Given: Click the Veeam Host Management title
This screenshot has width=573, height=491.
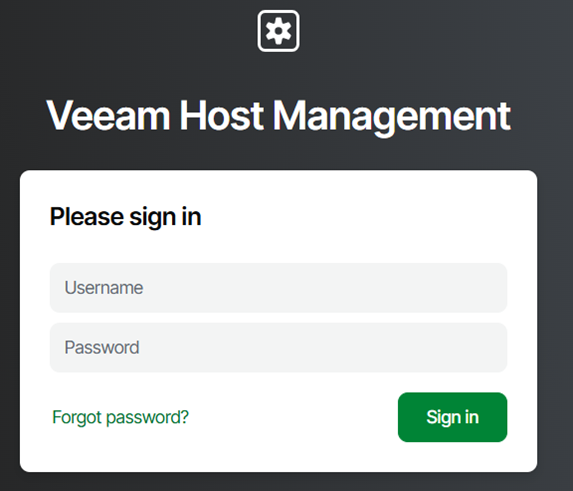Looking at the screenshot, I should coord(278,116).
